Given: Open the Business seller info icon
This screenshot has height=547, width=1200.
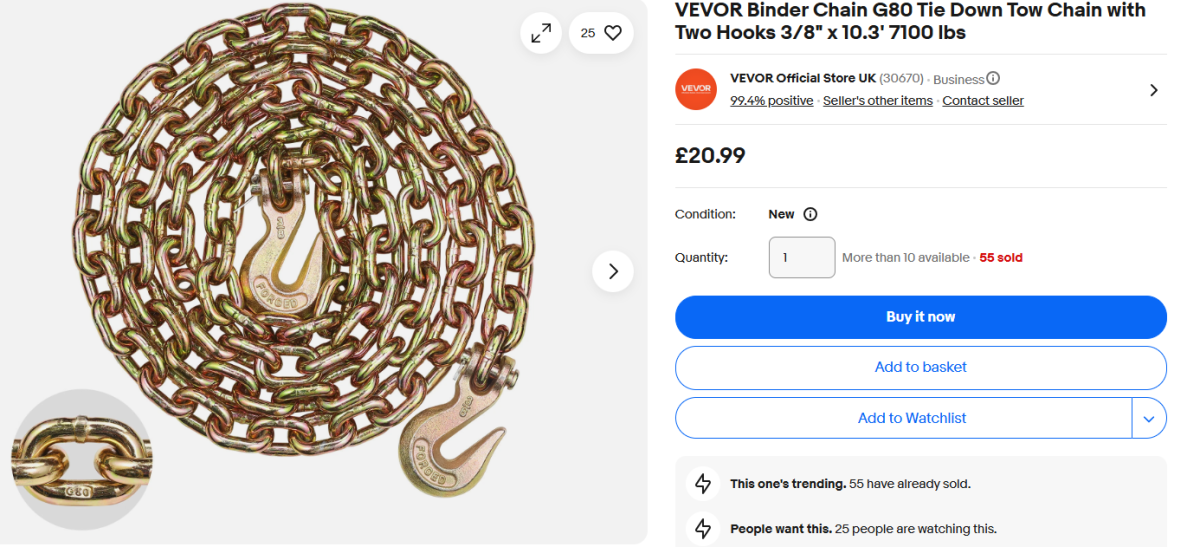Looking at the screenshot, I should click(993, 78).
